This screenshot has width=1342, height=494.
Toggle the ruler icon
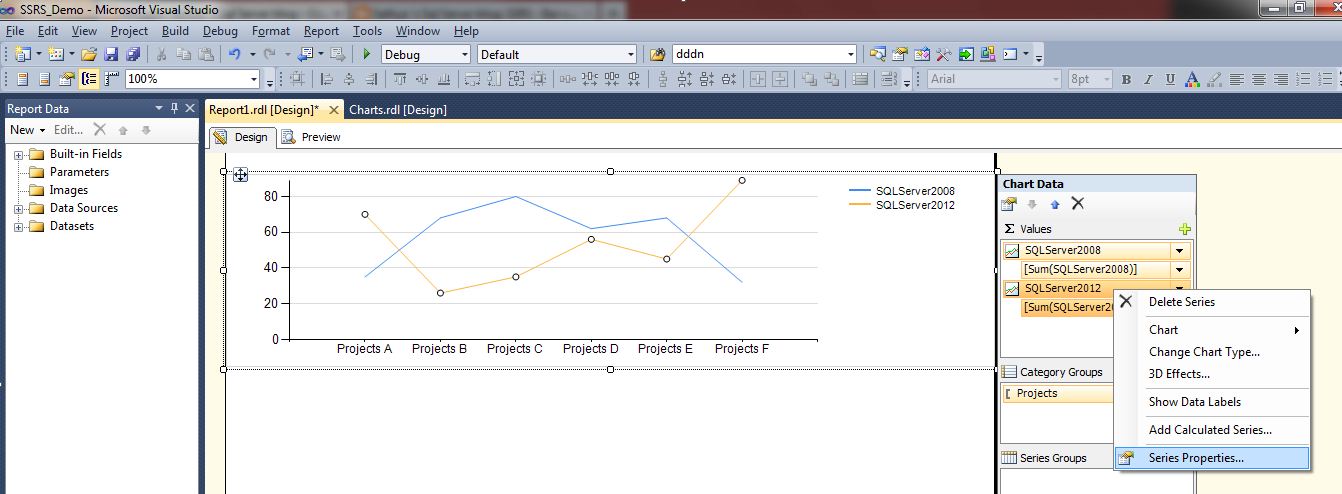110,79
